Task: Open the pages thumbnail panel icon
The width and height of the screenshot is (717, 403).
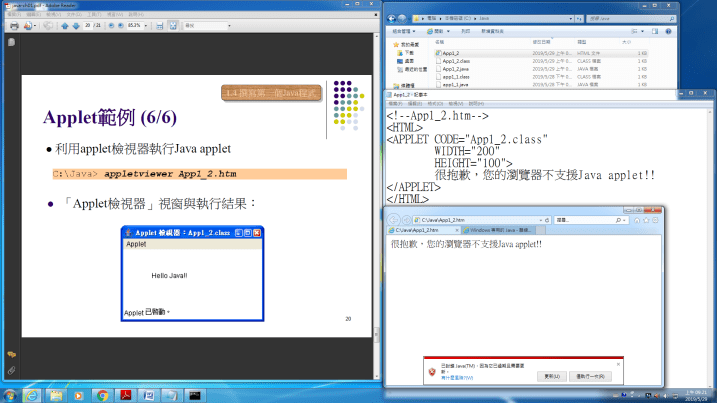Action: coord(11,42)
